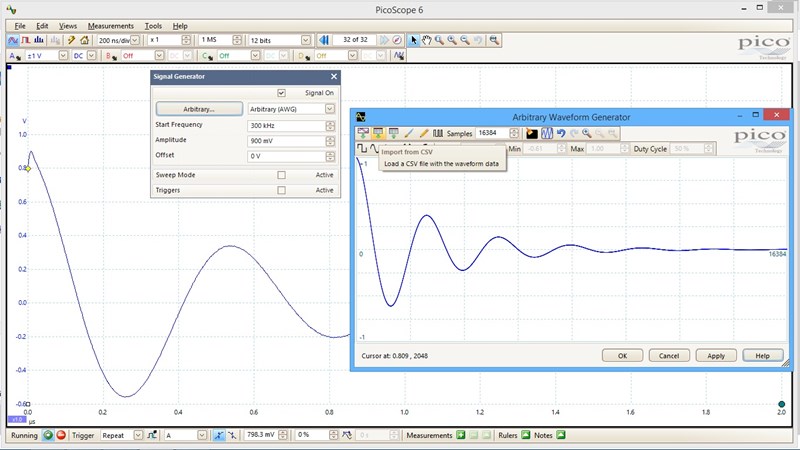
Task: Click the normalize waveform icon in AWG
Action: (547, 133)
